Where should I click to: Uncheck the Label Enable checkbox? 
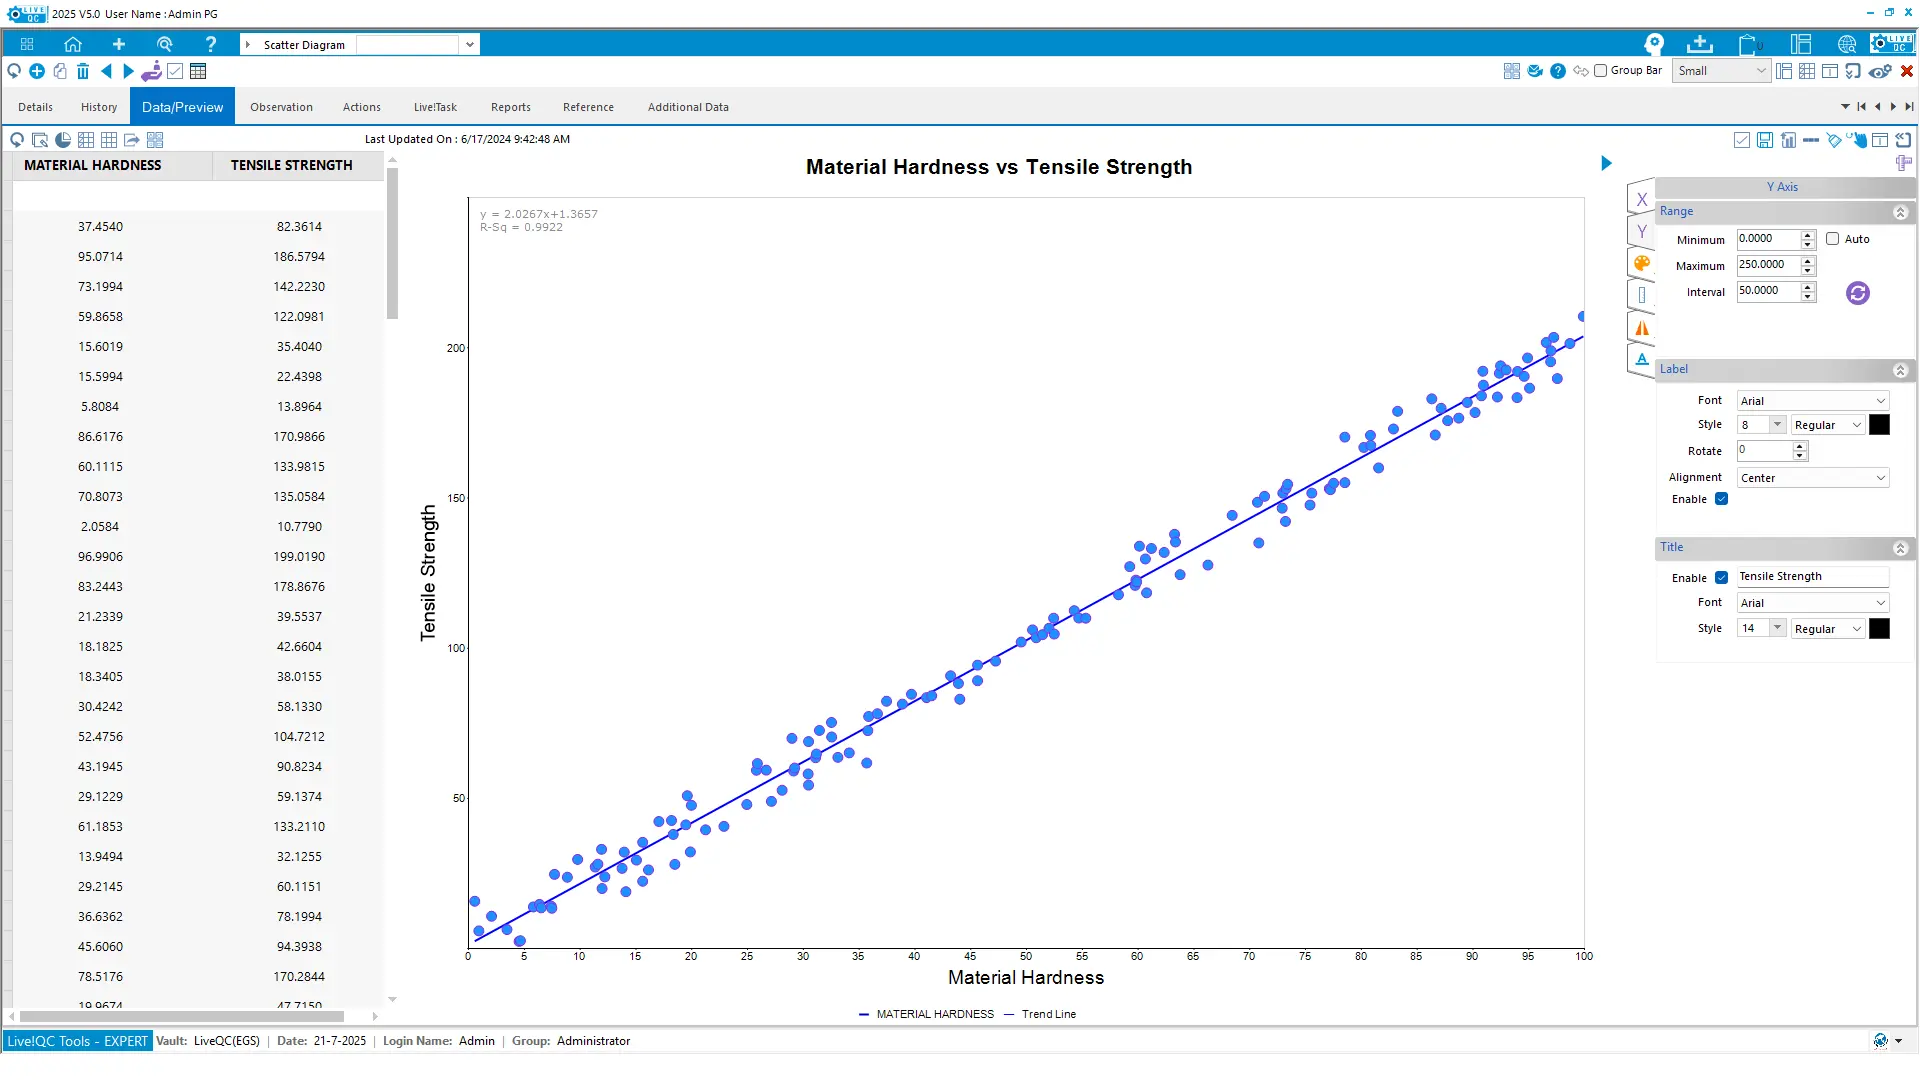pyautogui.click(x=1721, y=499)
